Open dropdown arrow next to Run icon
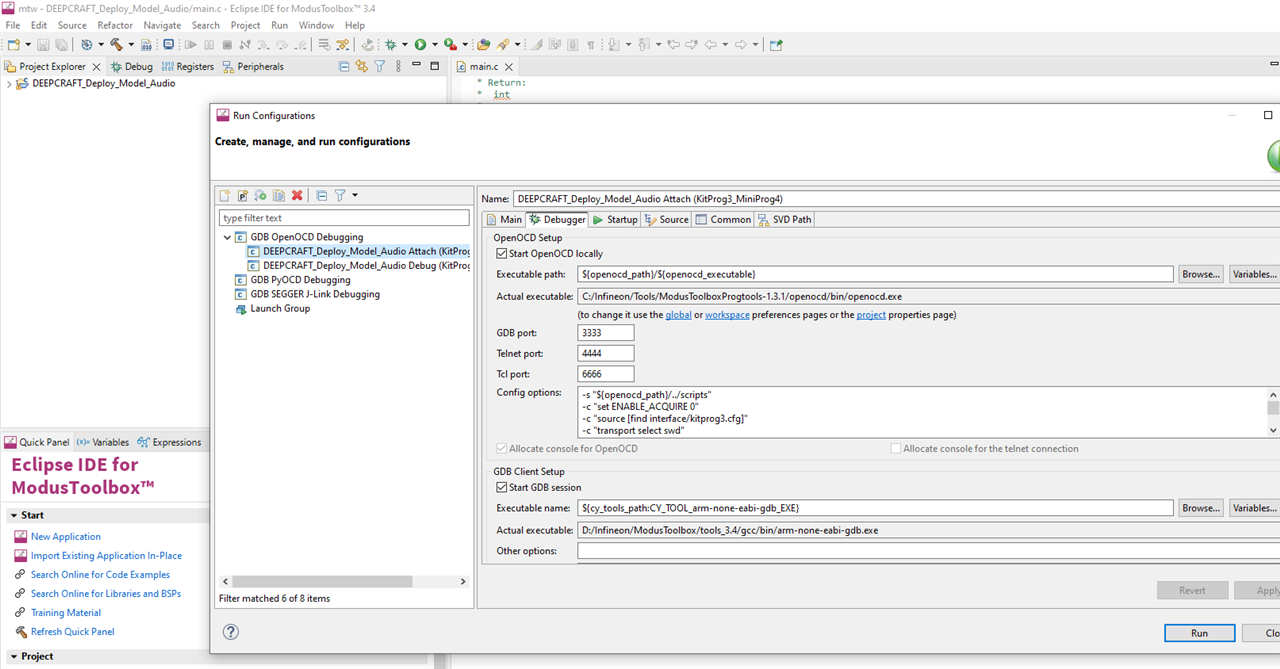The height and width of the screenshot is (669, 1280). (x=434, y=44)
